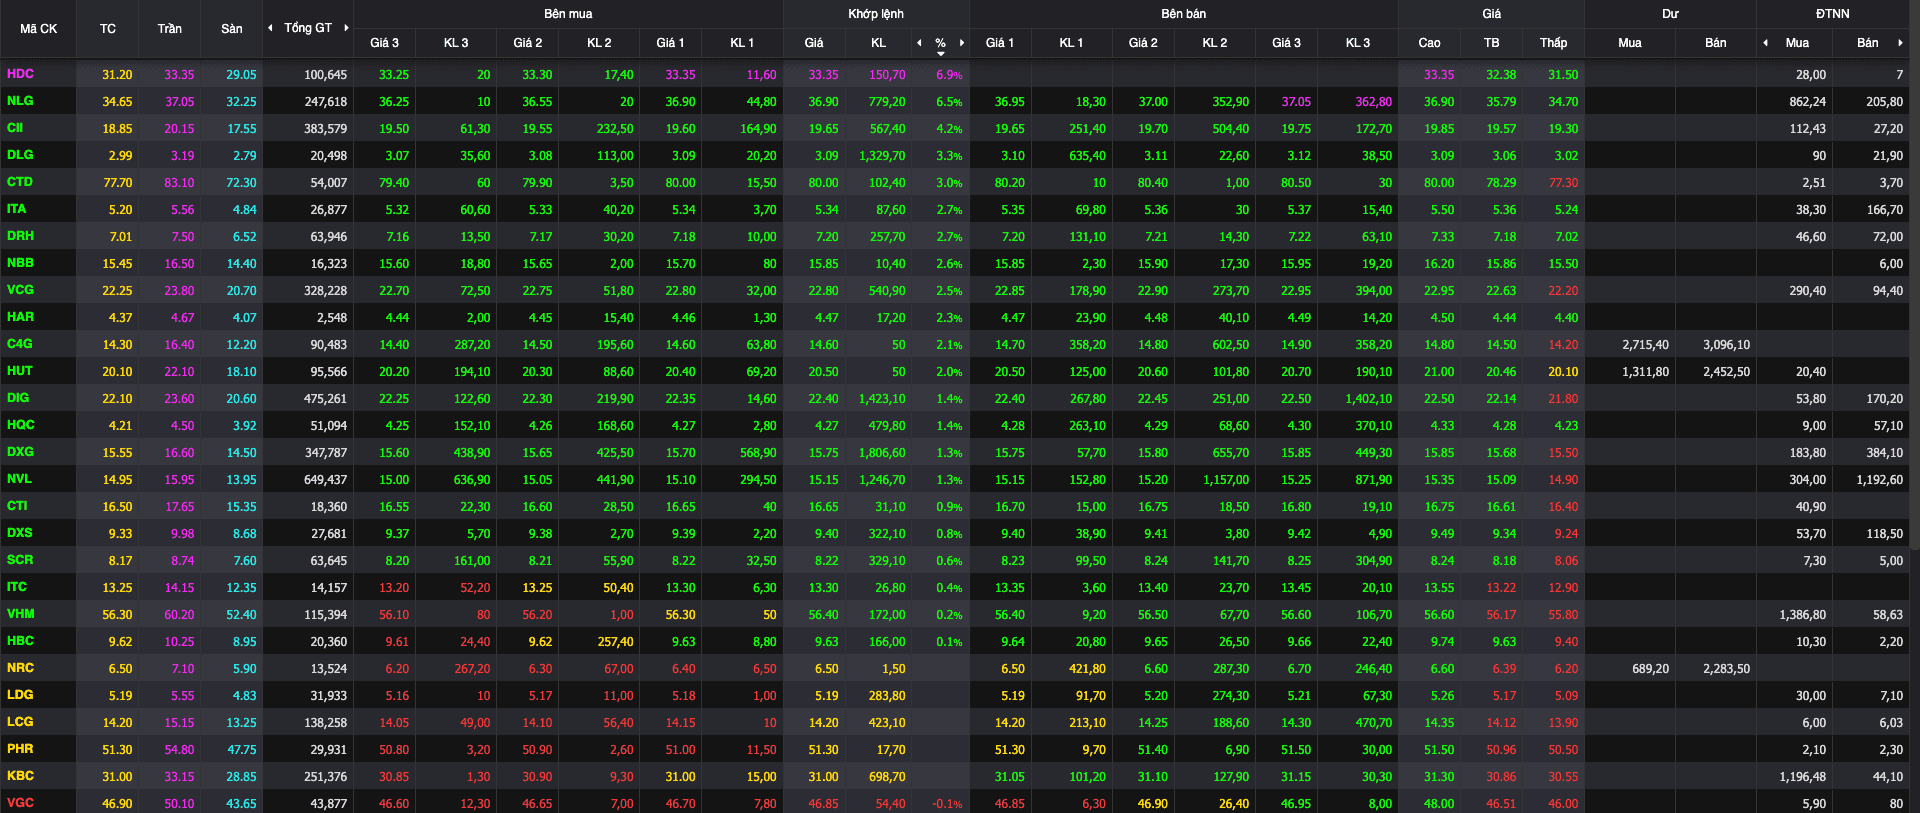1920x813 pixels.
Task: Open the DXG stock symbol
Action: click(20, 452)
